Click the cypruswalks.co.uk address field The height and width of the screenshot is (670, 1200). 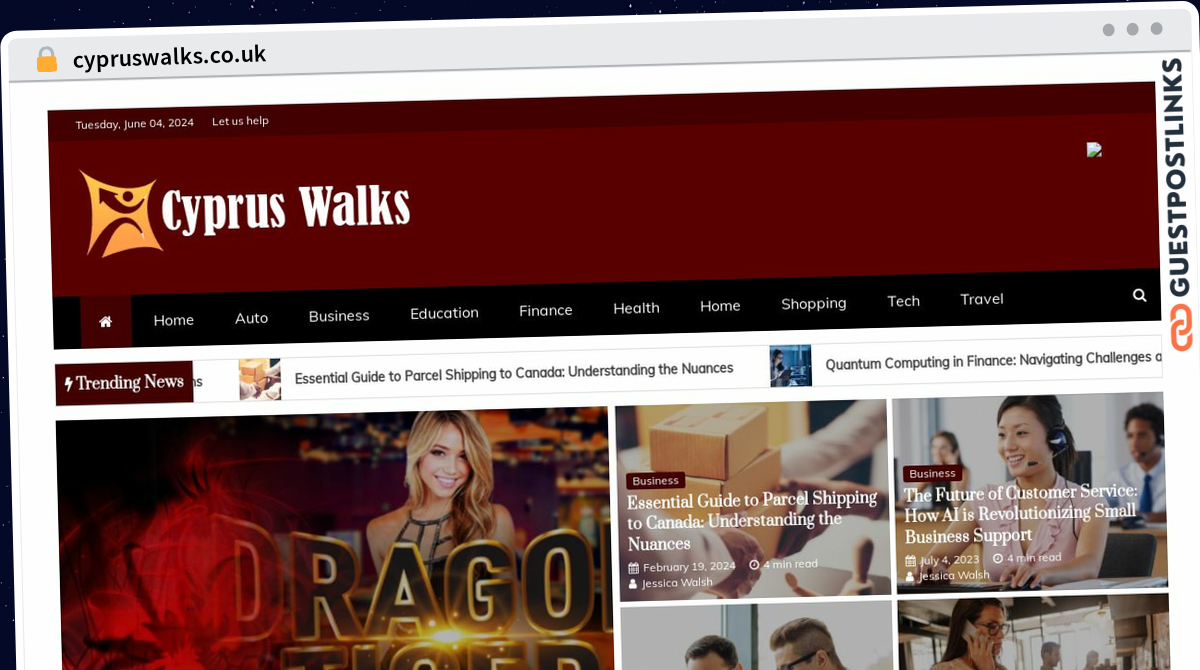click(x=169, y=57)
